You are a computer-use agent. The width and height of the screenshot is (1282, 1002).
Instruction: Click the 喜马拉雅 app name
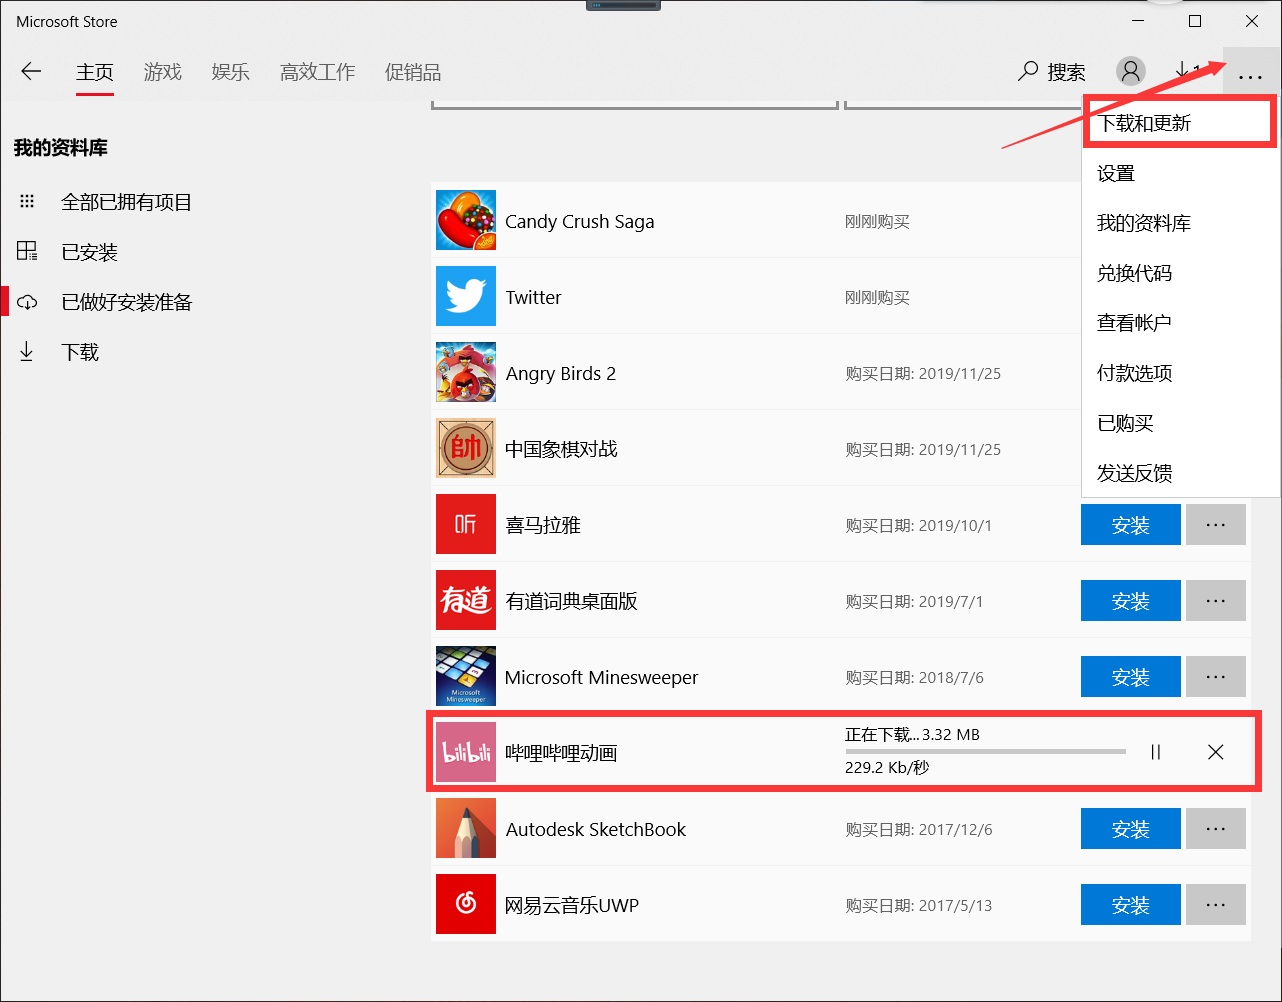(542, 525)
